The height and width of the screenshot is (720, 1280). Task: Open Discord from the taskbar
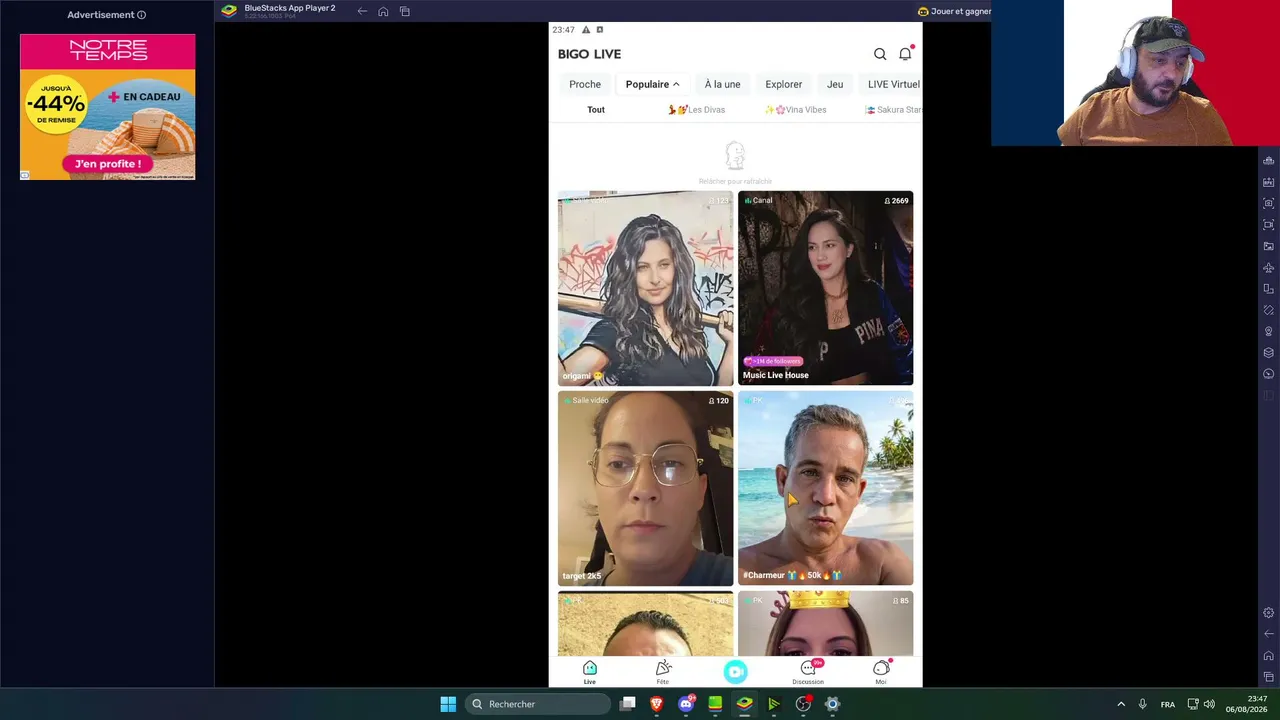pyautogui.click(x=686, y=704)
